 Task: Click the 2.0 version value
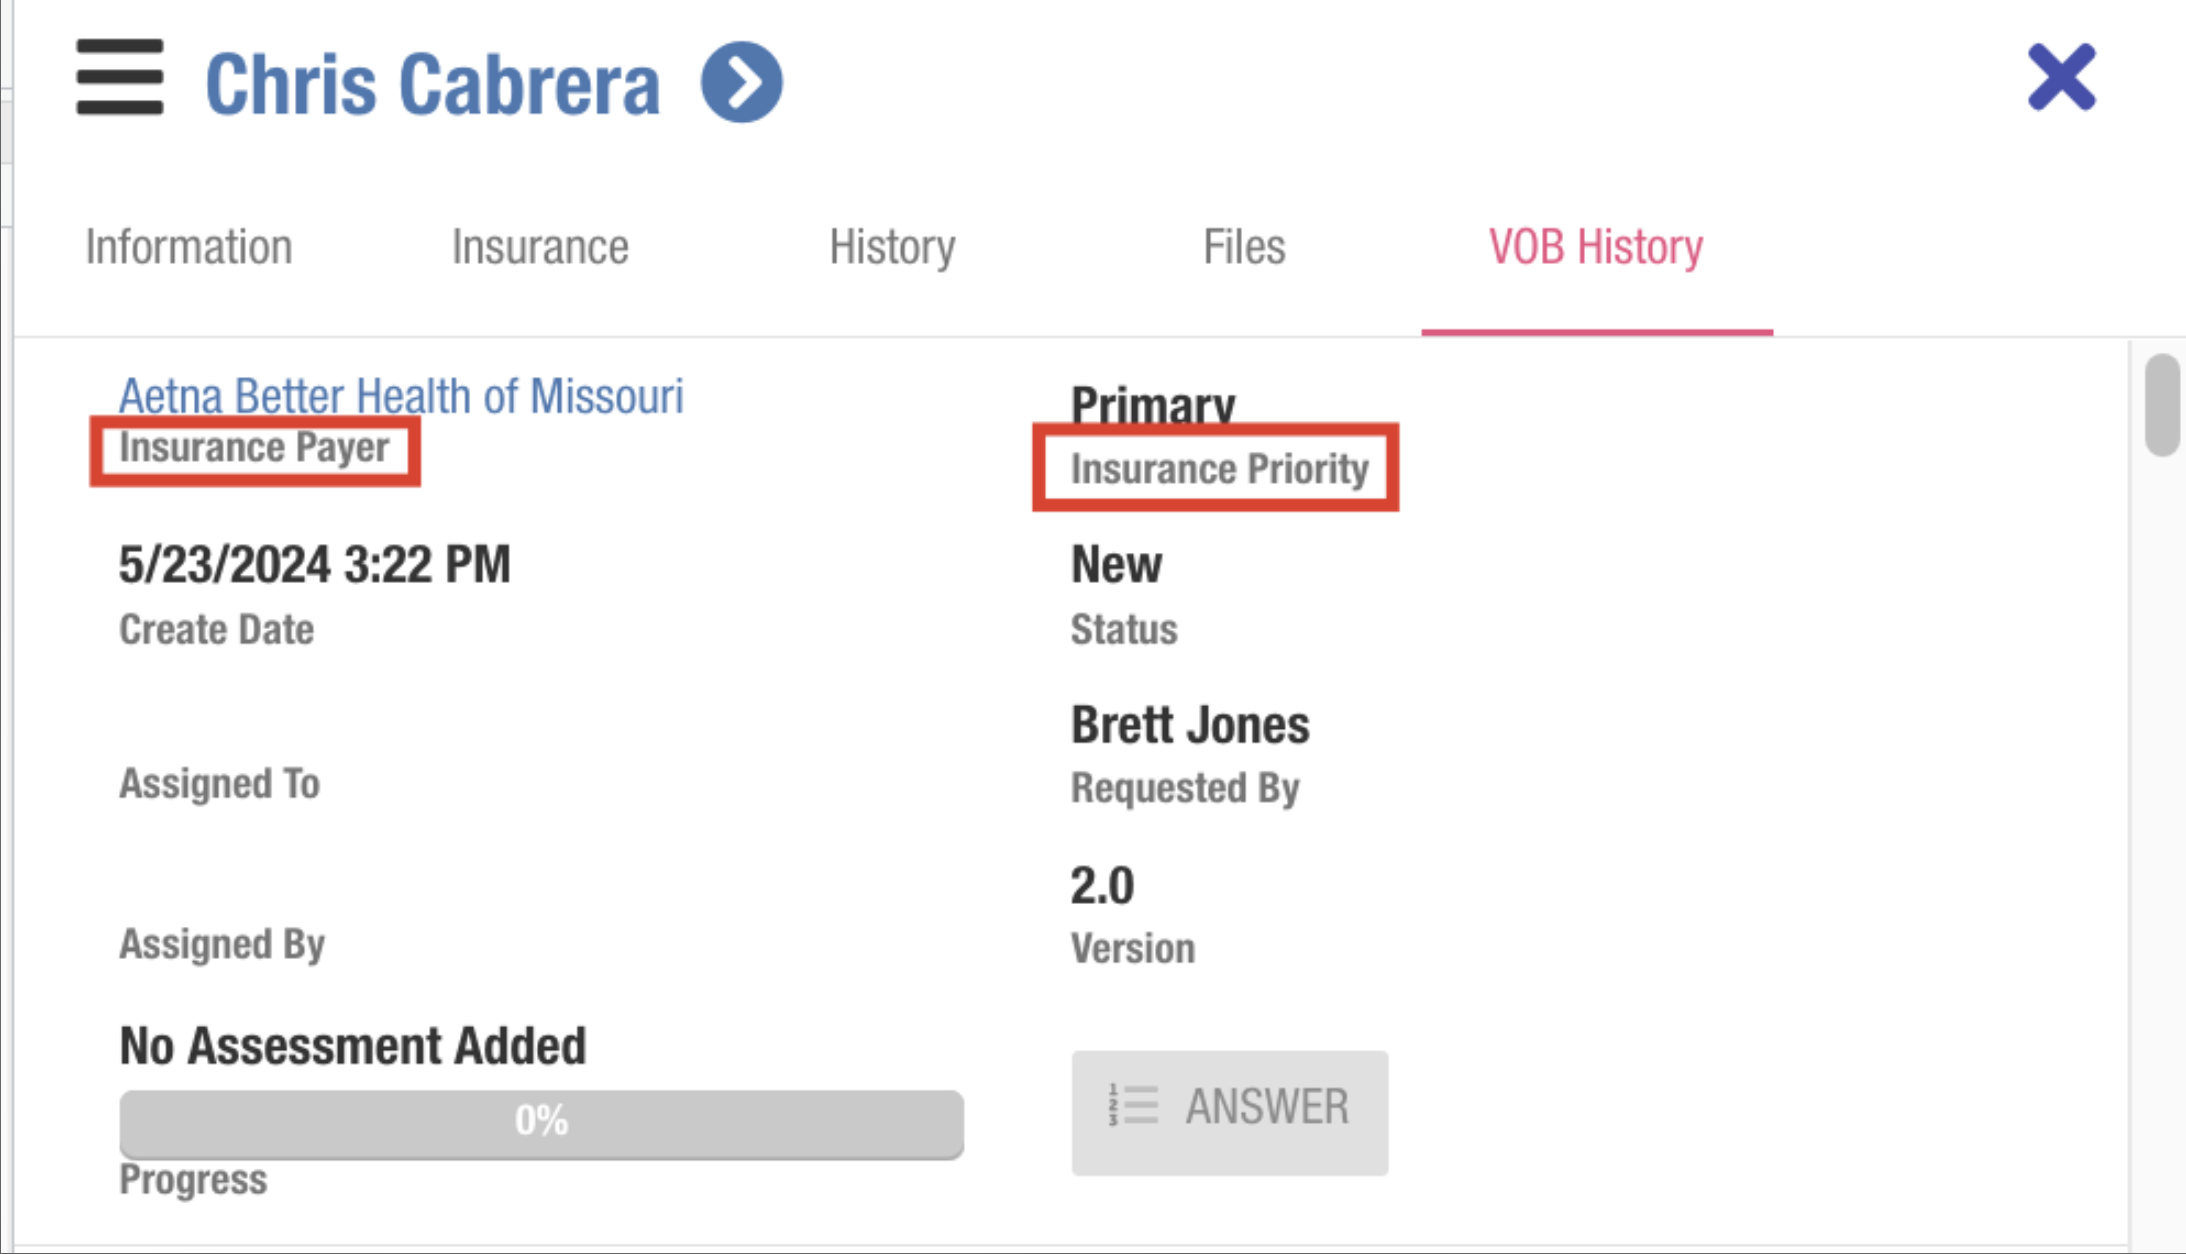[x=1102, y=886]
